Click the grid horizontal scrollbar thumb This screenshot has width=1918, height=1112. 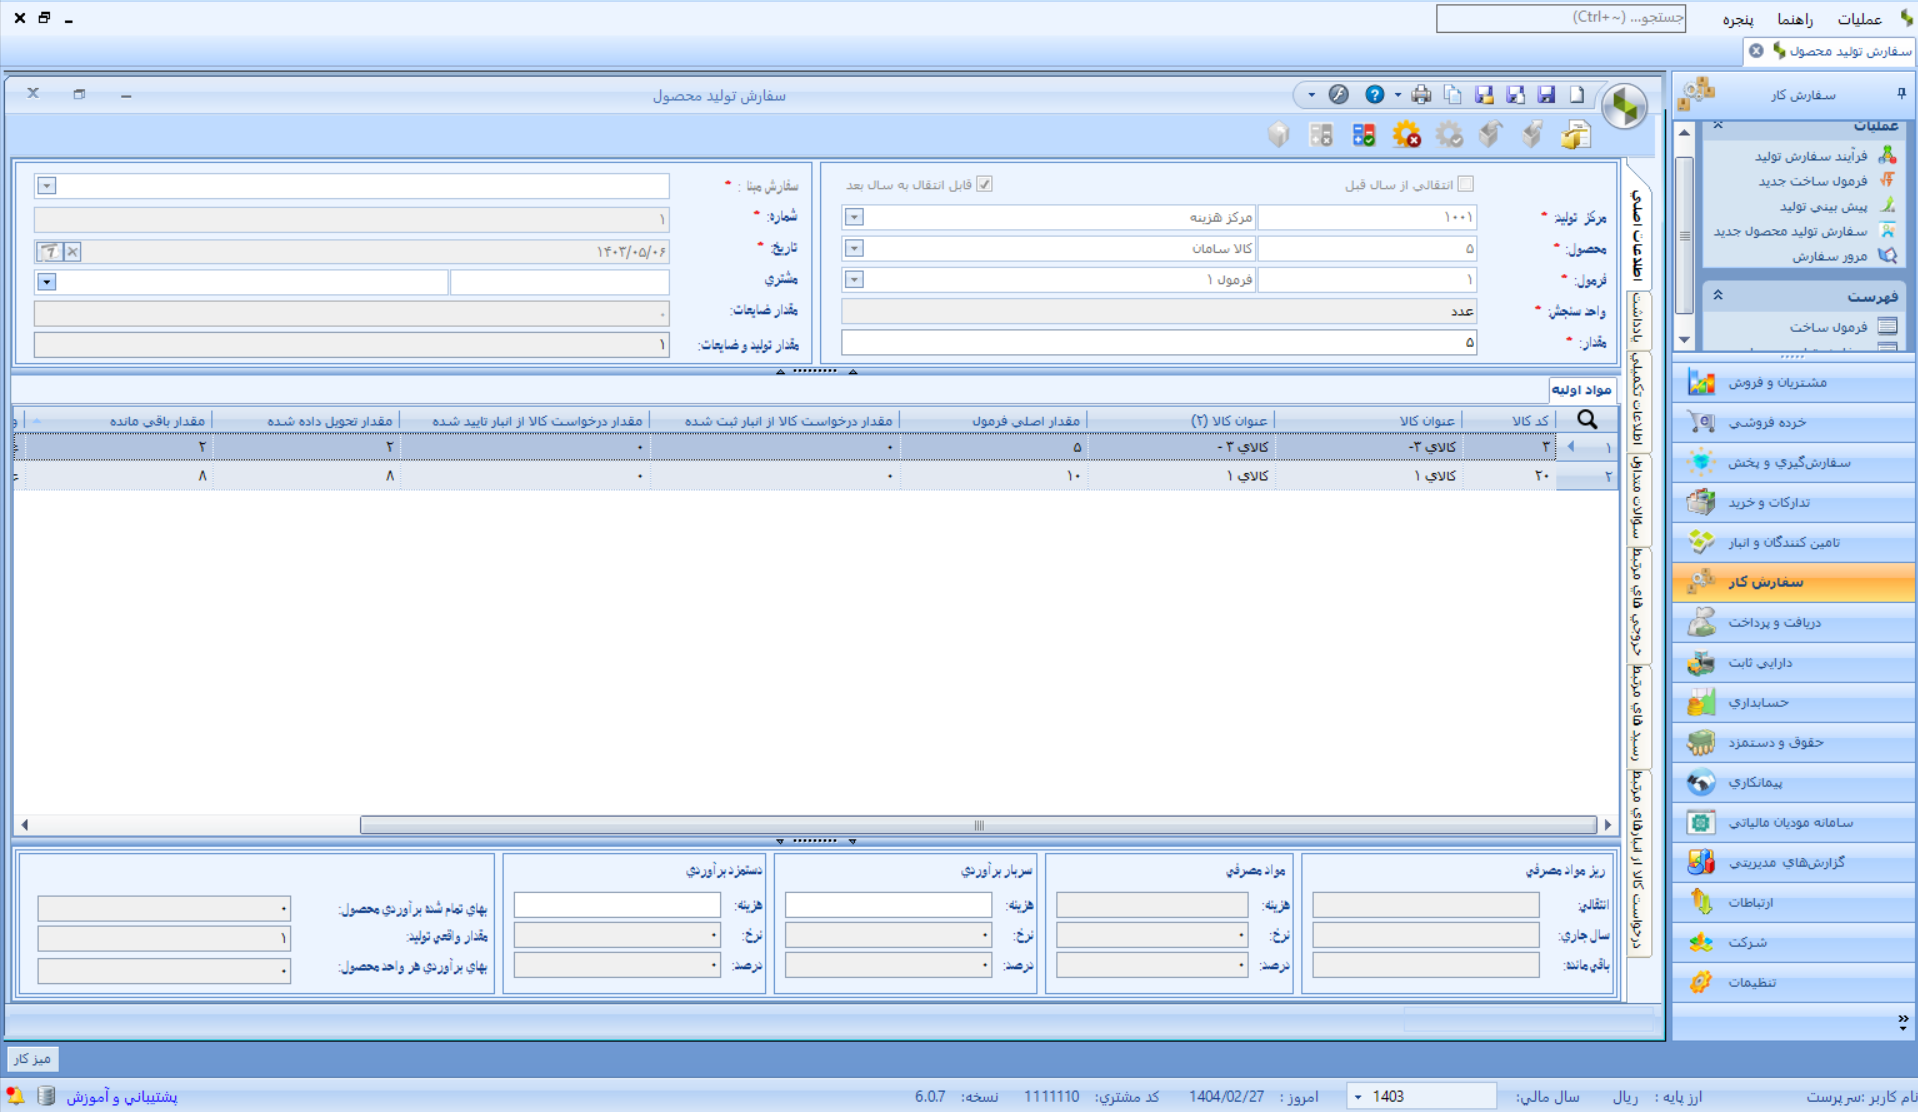978,825
